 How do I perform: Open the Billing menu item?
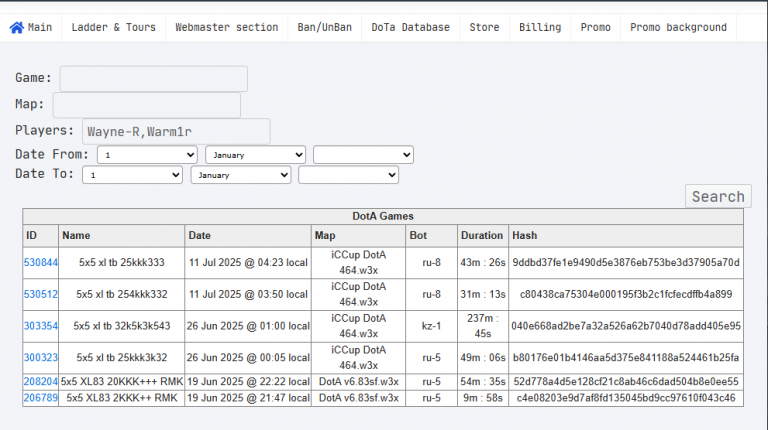540,27
